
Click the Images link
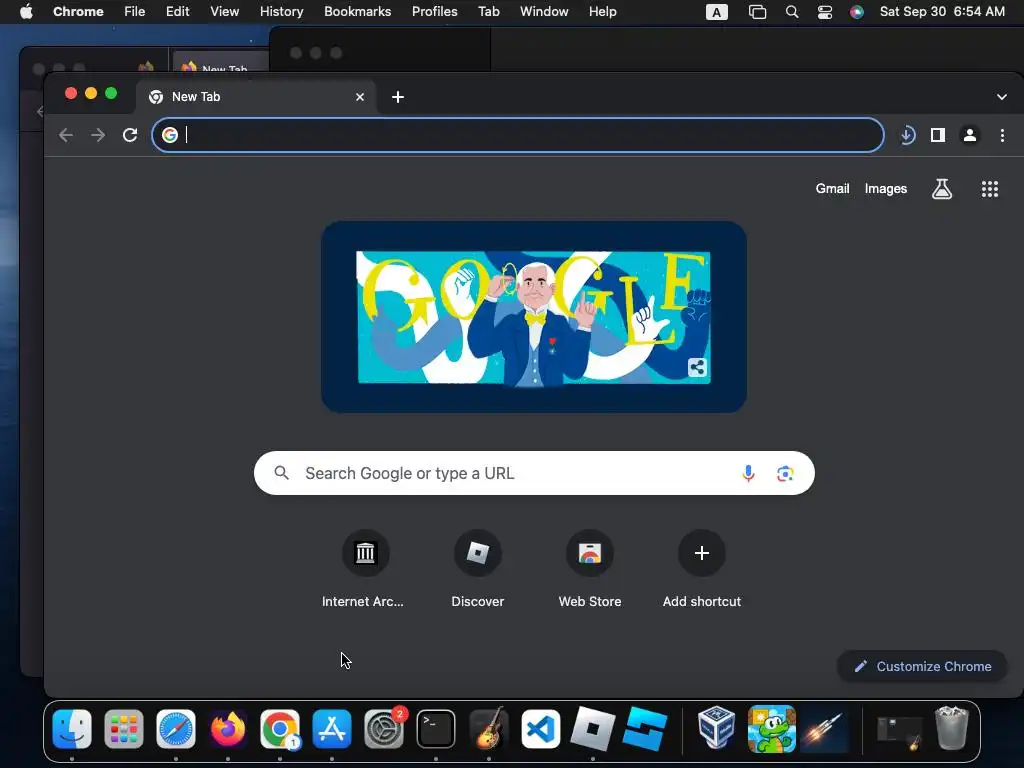[x=886, y=189]
